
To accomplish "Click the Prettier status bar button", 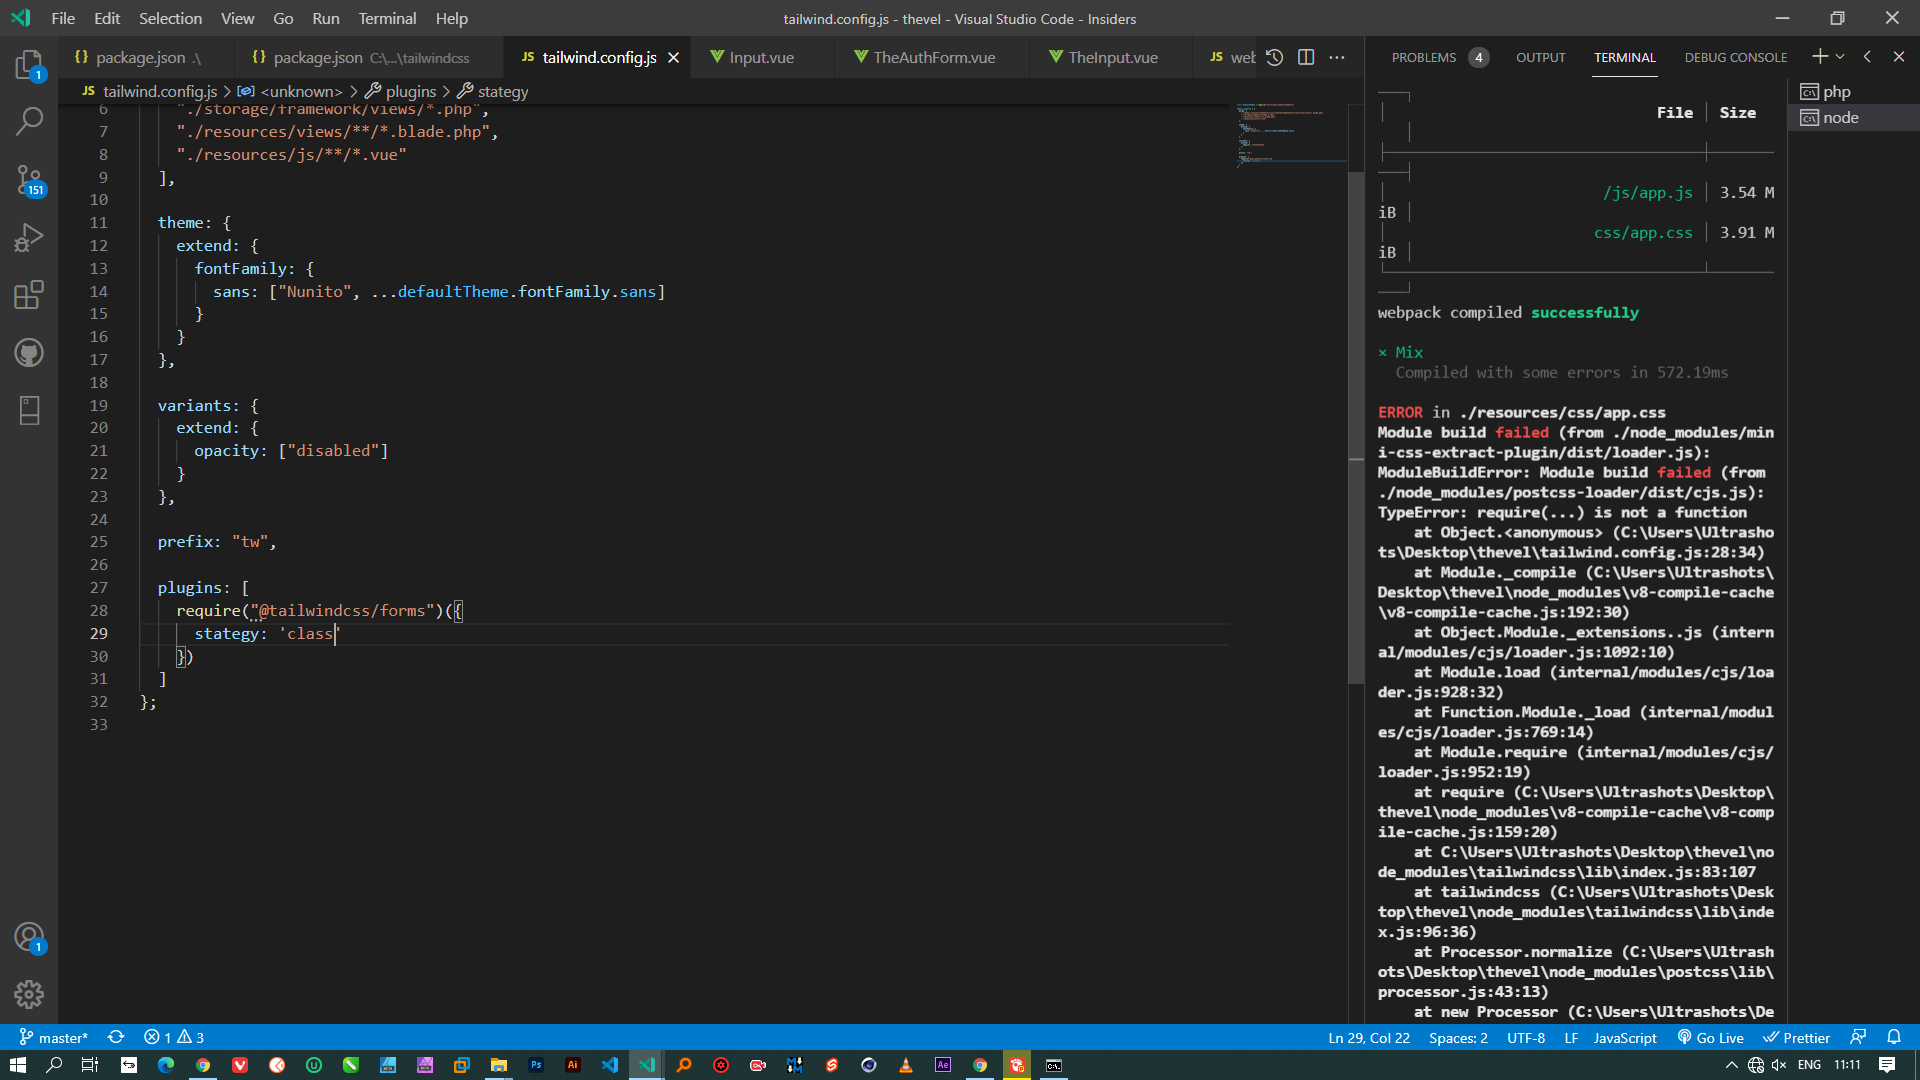I will click(x=1796, y=1037).
